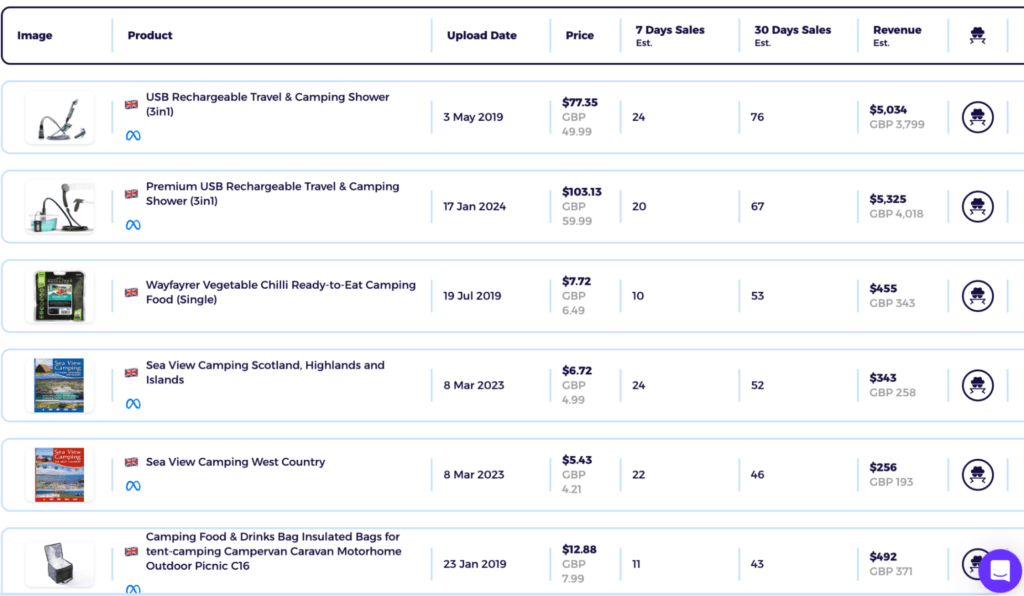1024x596 pixels.
Task: Click the Sea View Camping Scotland book cover thumbnail
Action: pos(59,384)
